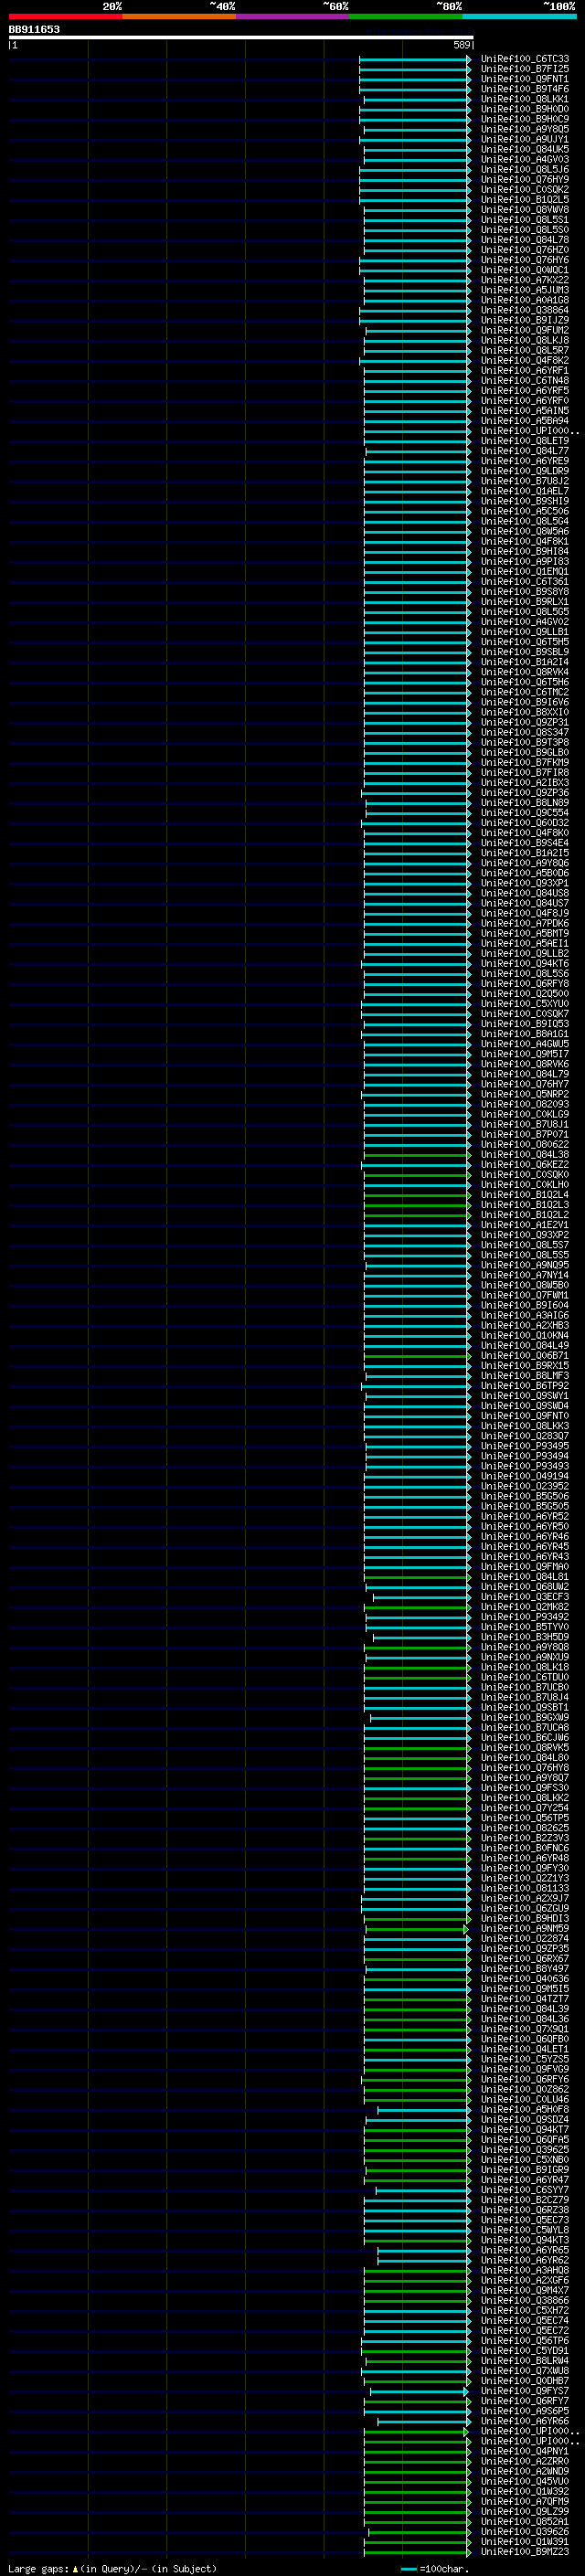Select hit label UniRef100_A6YR66

525,2420
